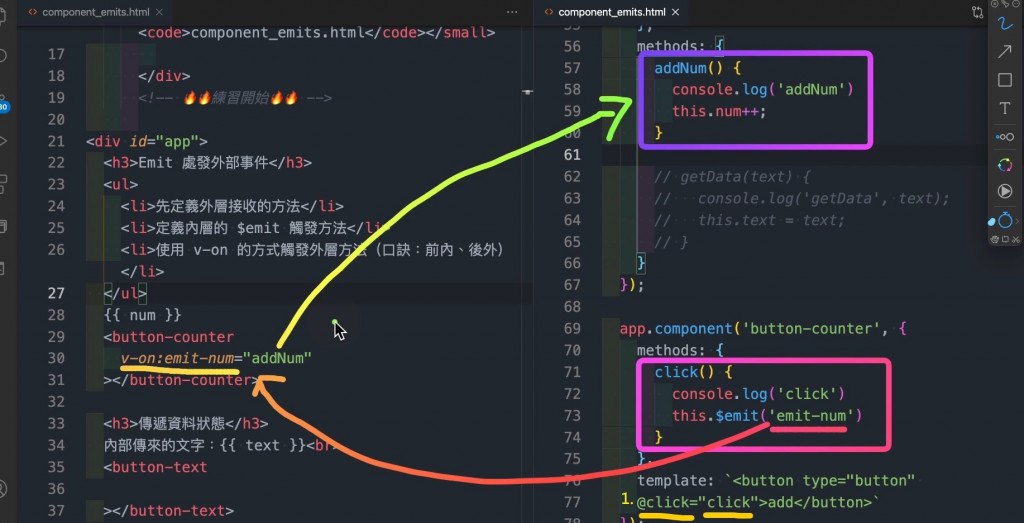Click the blue current-color dot
Screen dimensions: 1024x523
pyautogui.click(x=991, y=222)
